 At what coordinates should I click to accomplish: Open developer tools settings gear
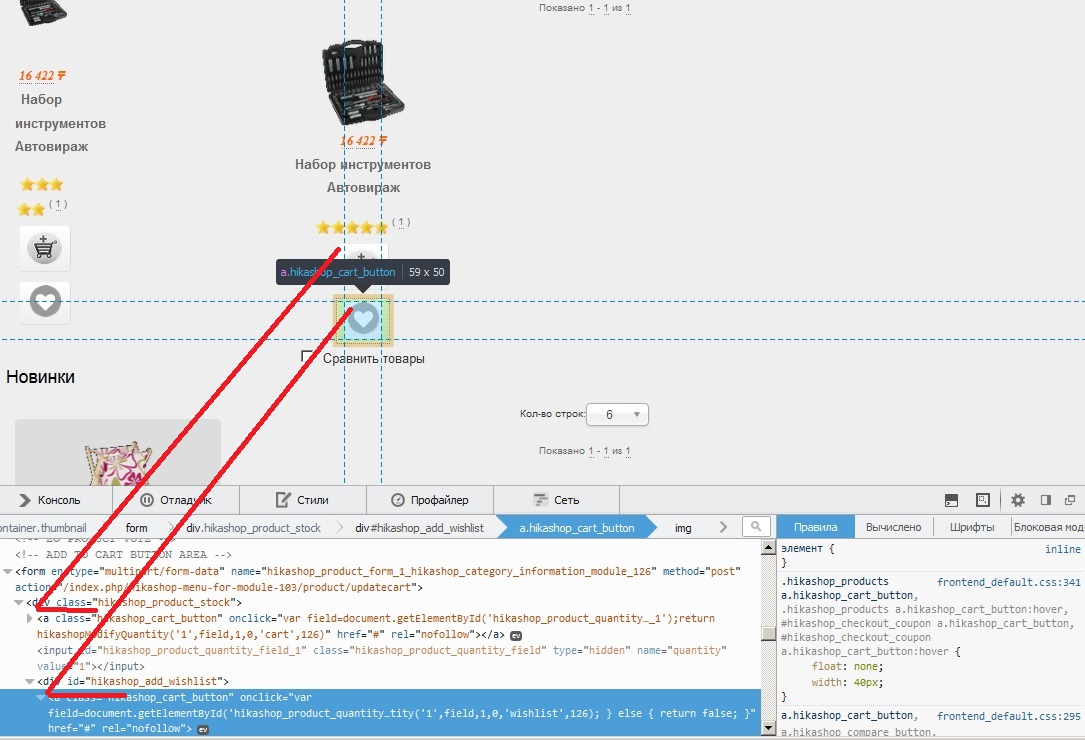1017,500
